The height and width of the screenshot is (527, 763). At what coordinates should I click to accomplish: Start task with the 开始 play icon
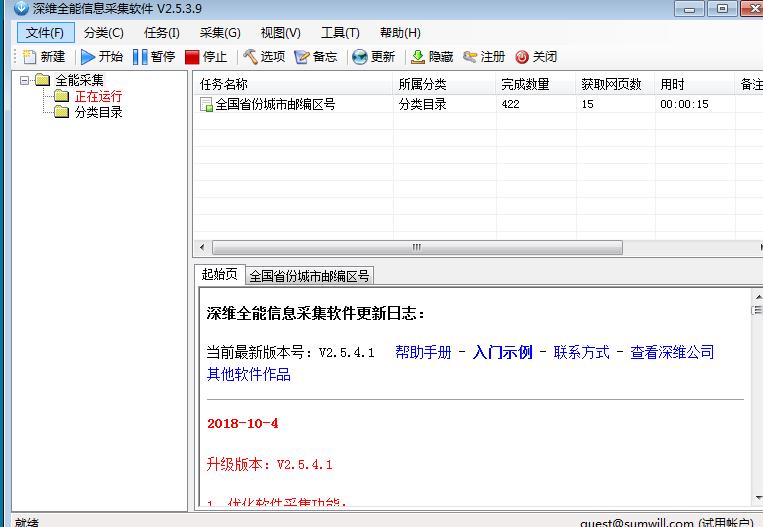point(88,57)
